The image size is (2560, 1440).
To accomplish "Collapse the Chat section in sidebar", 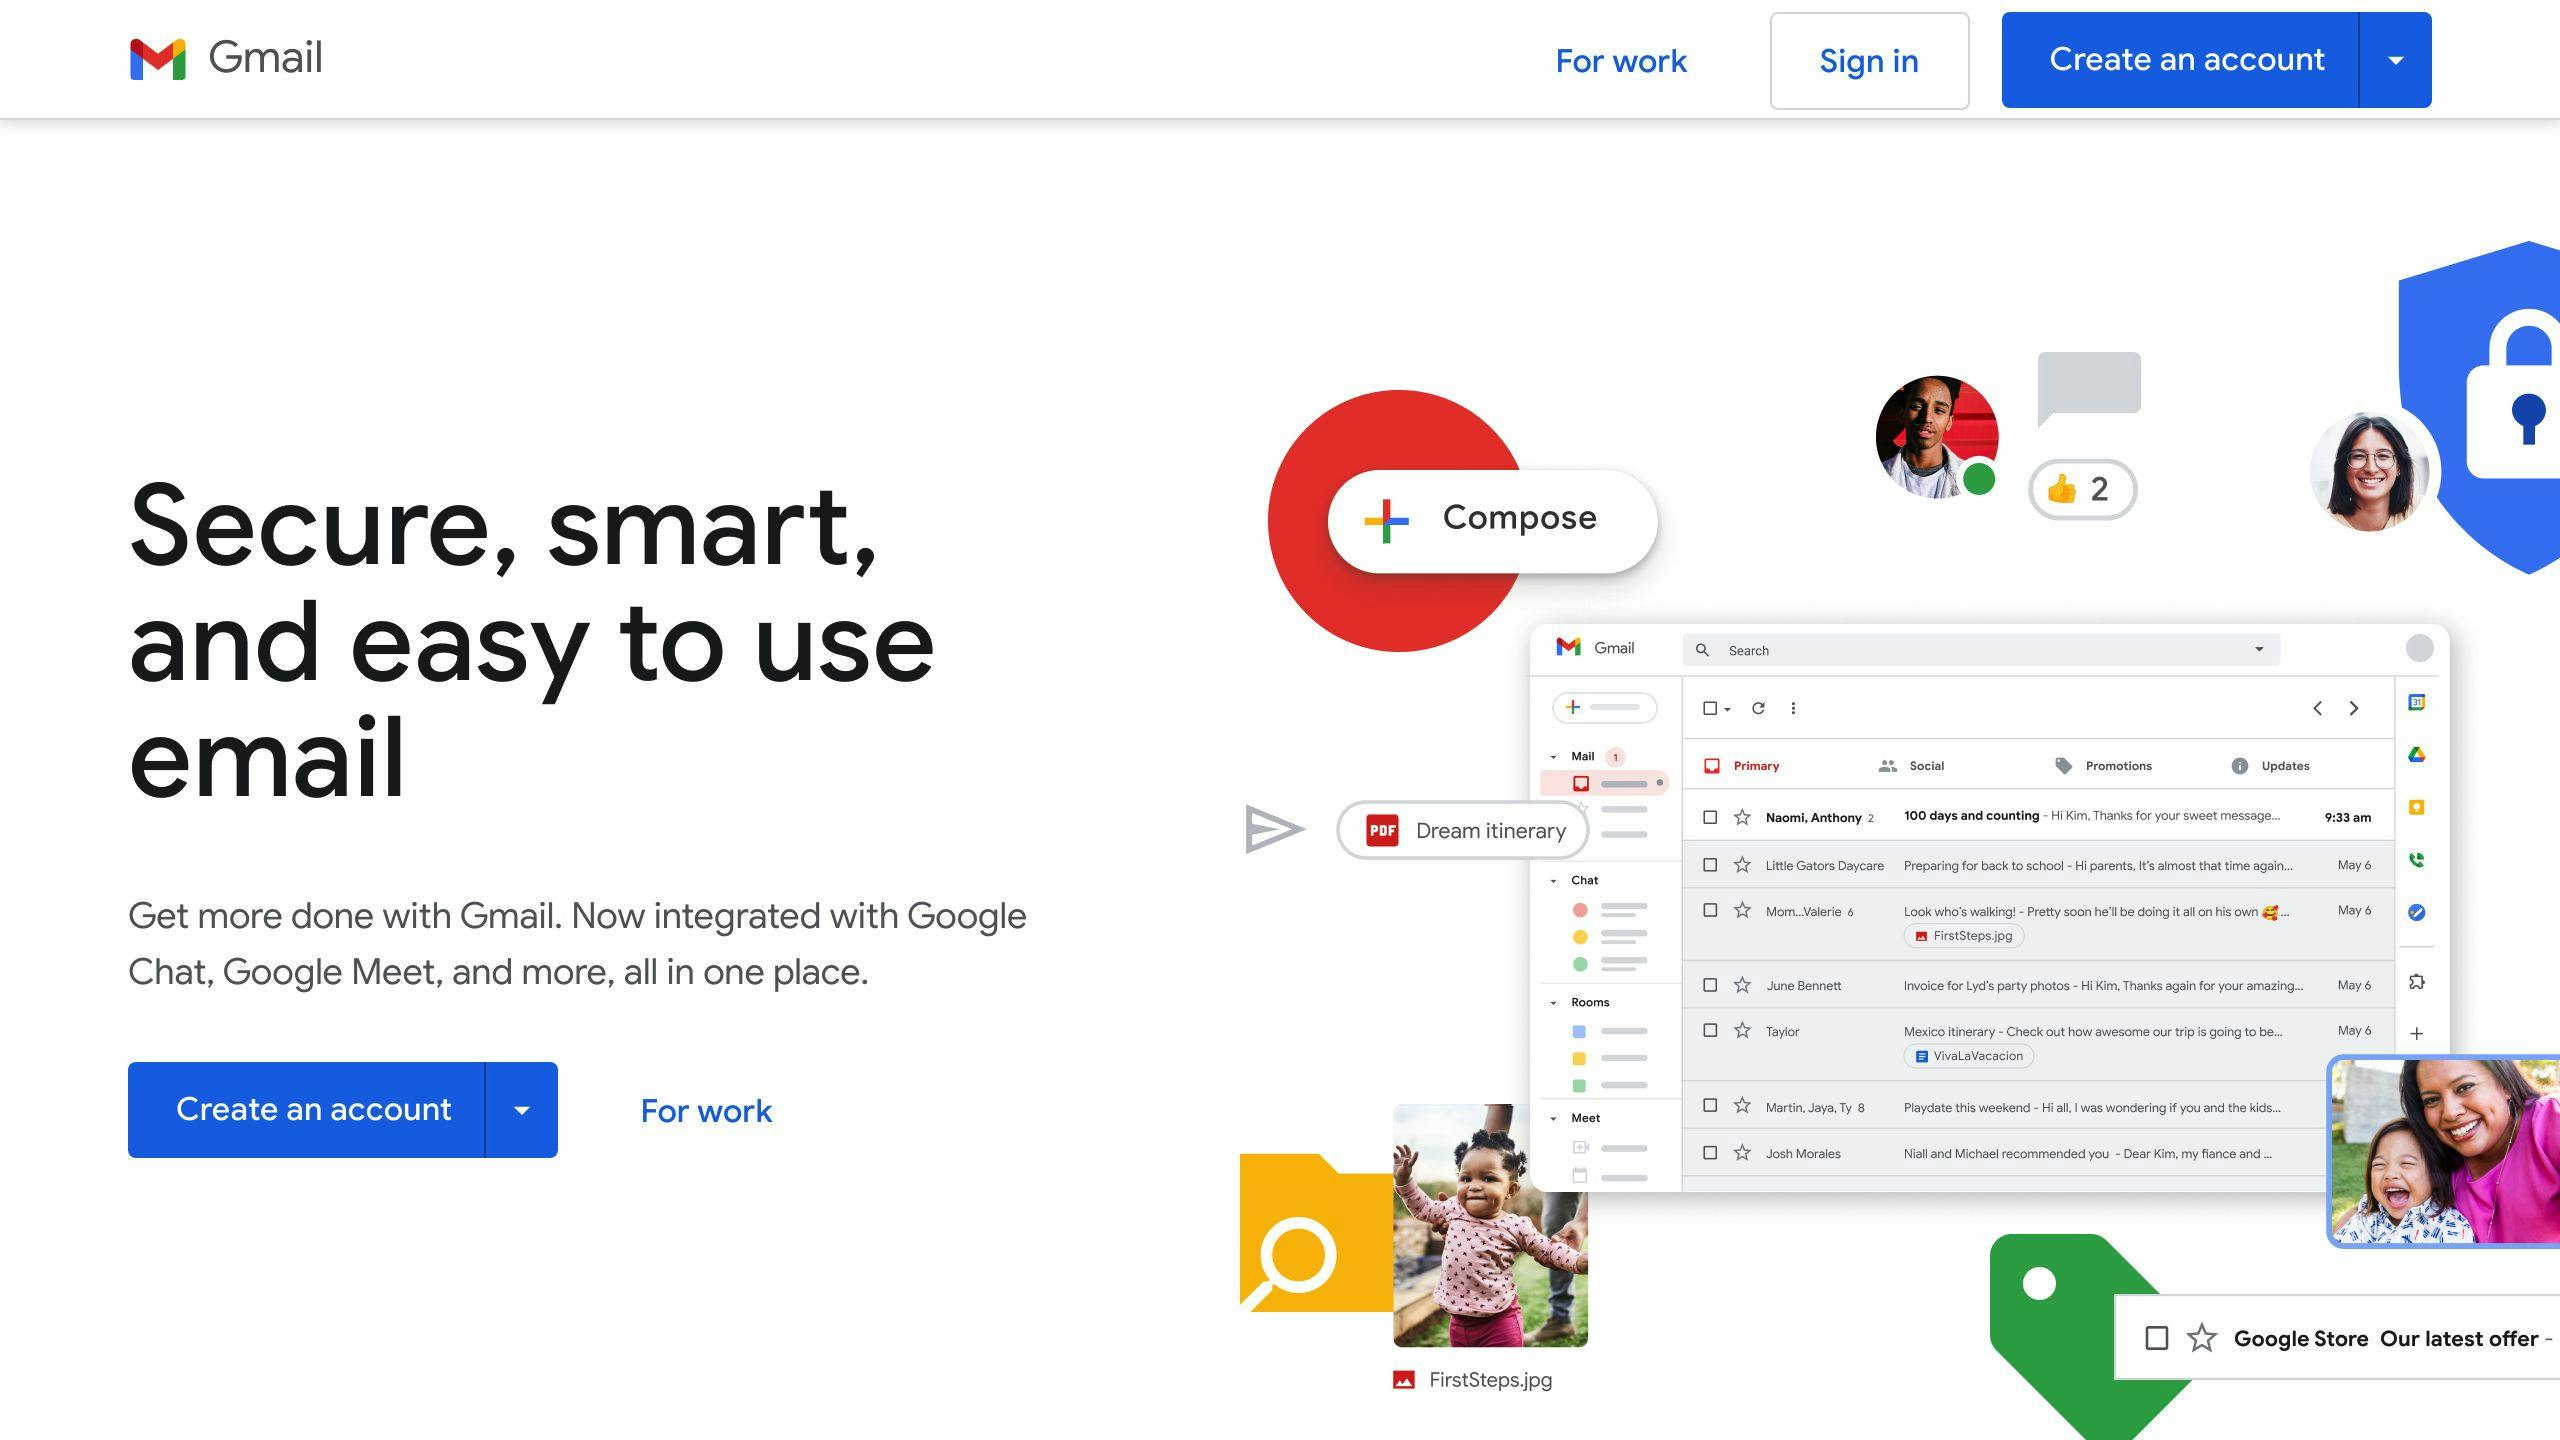I will click(1553, 881).
